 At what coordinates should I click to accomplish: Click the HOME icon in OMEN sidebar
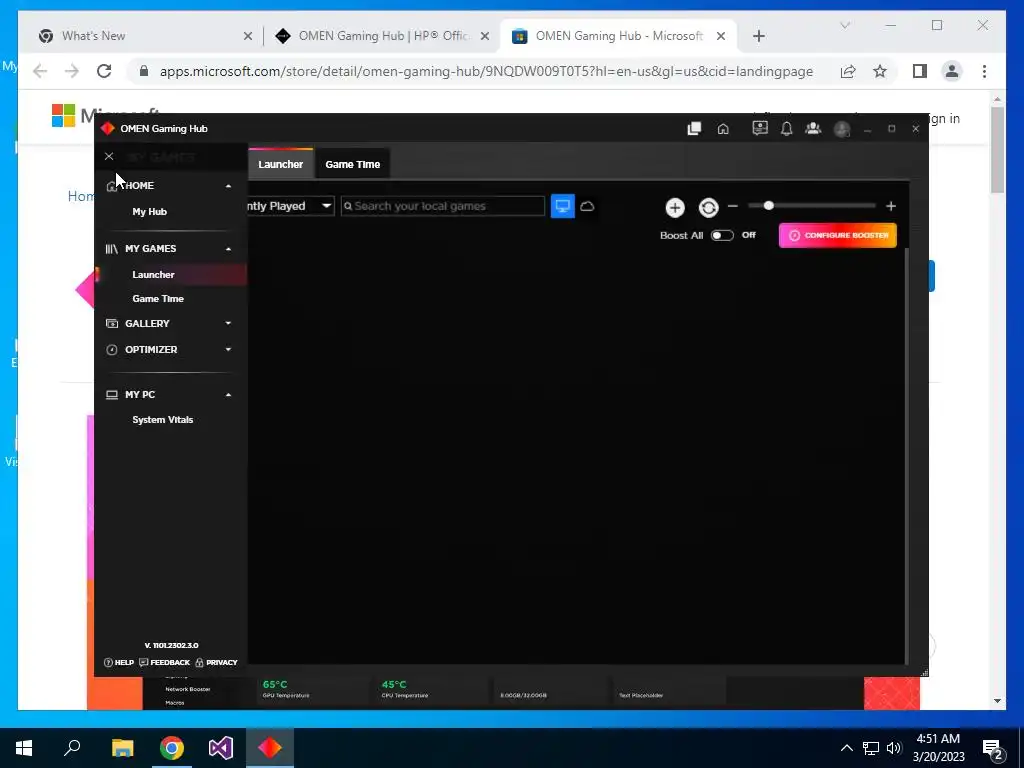click(x=112, y=186)
